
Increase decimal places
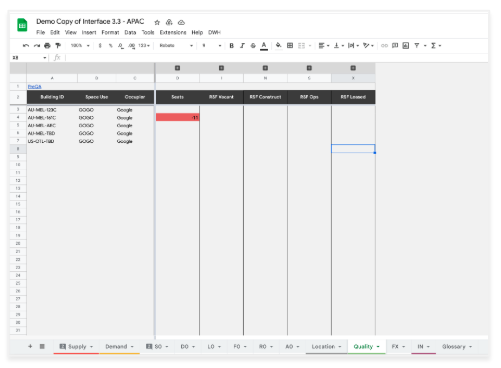(x=131, y=46)
